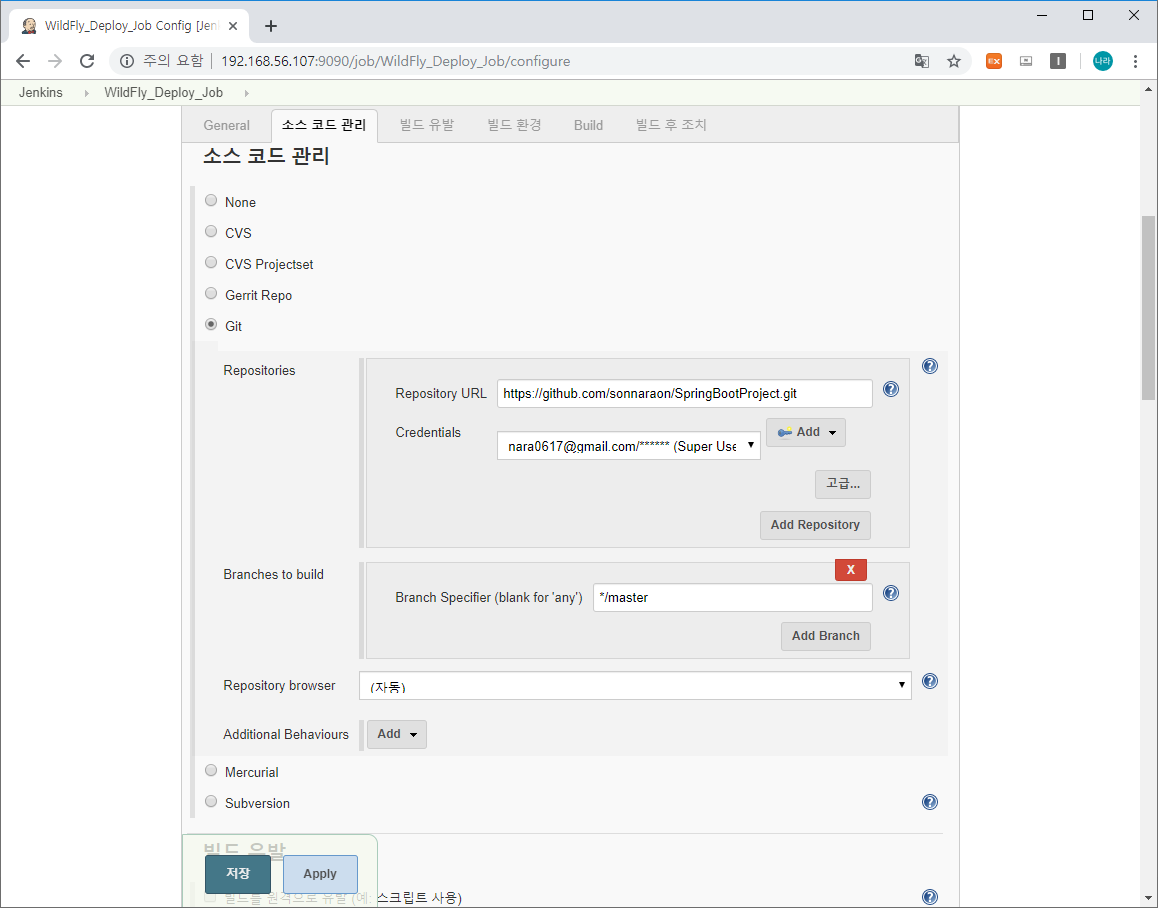Switch to the 빌드 환경 tab
The height and width of the screenshot is (908, 1158).
[x=514, y=125]
